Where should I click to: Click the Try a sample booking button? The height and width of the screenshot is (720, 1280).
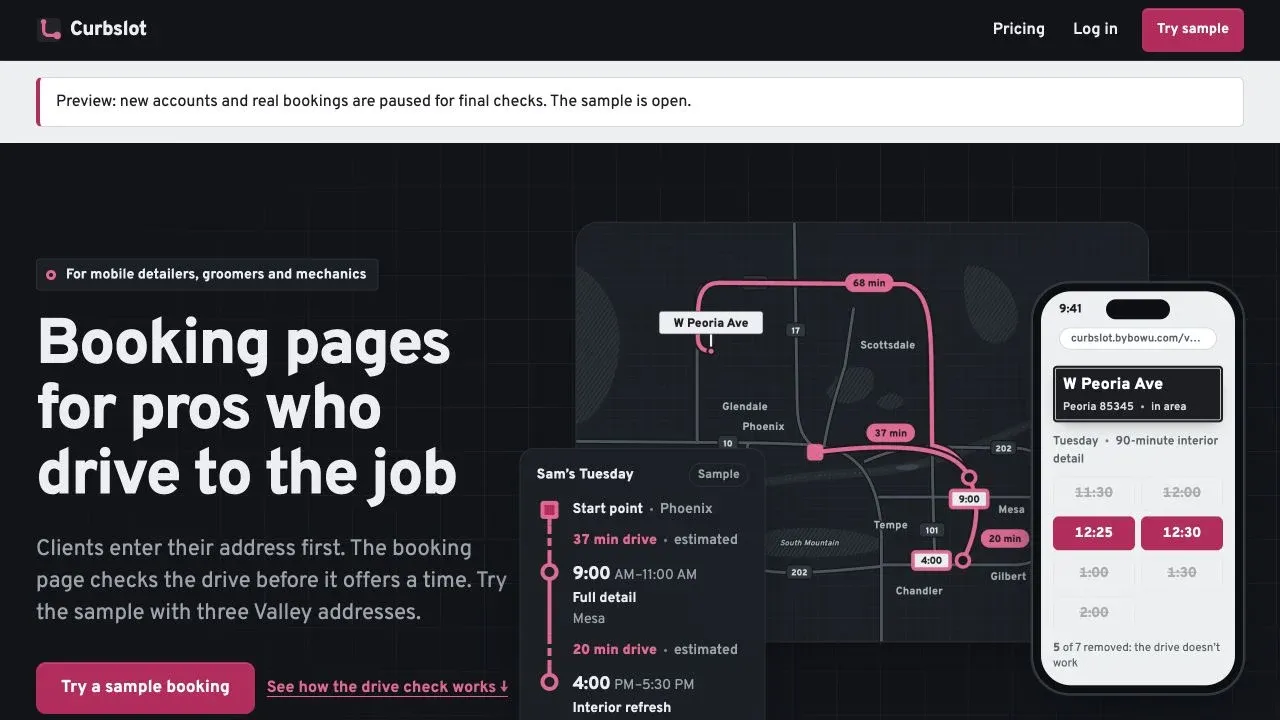(x=145, y=687)
